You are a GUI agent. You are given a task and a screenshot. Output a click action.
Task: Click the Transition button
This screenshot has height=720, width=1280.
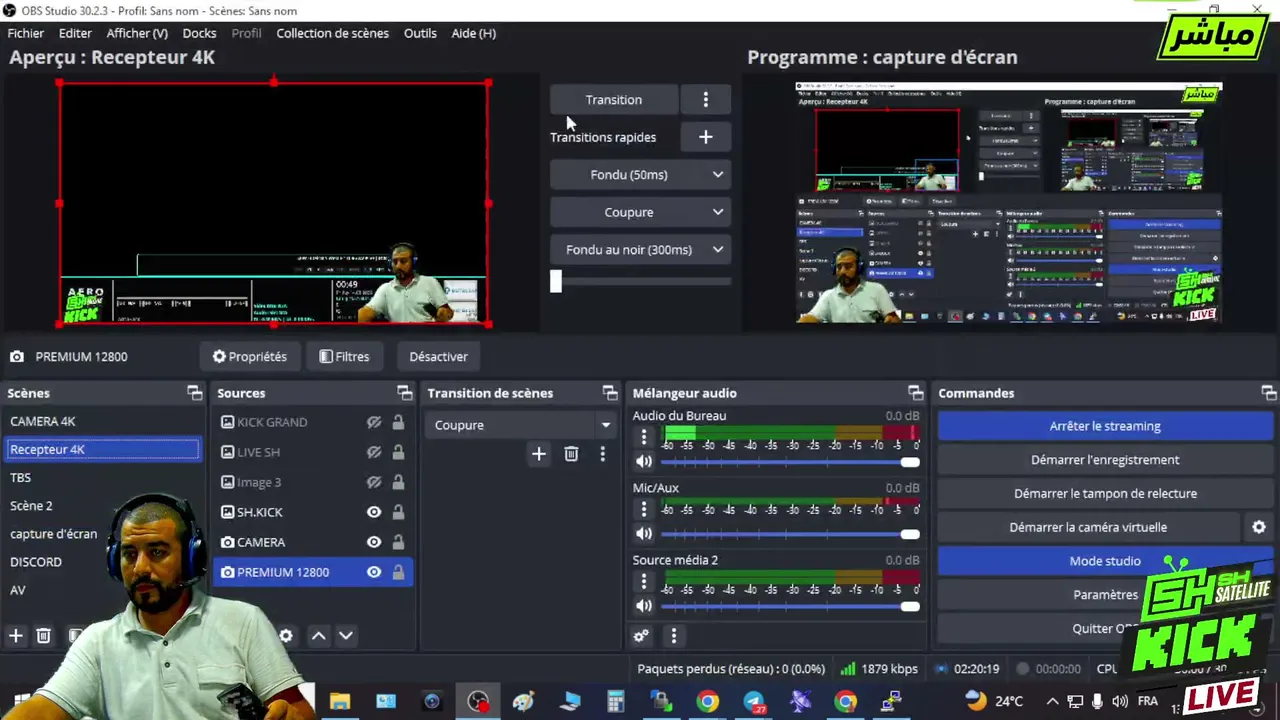(x=614, y=100)
